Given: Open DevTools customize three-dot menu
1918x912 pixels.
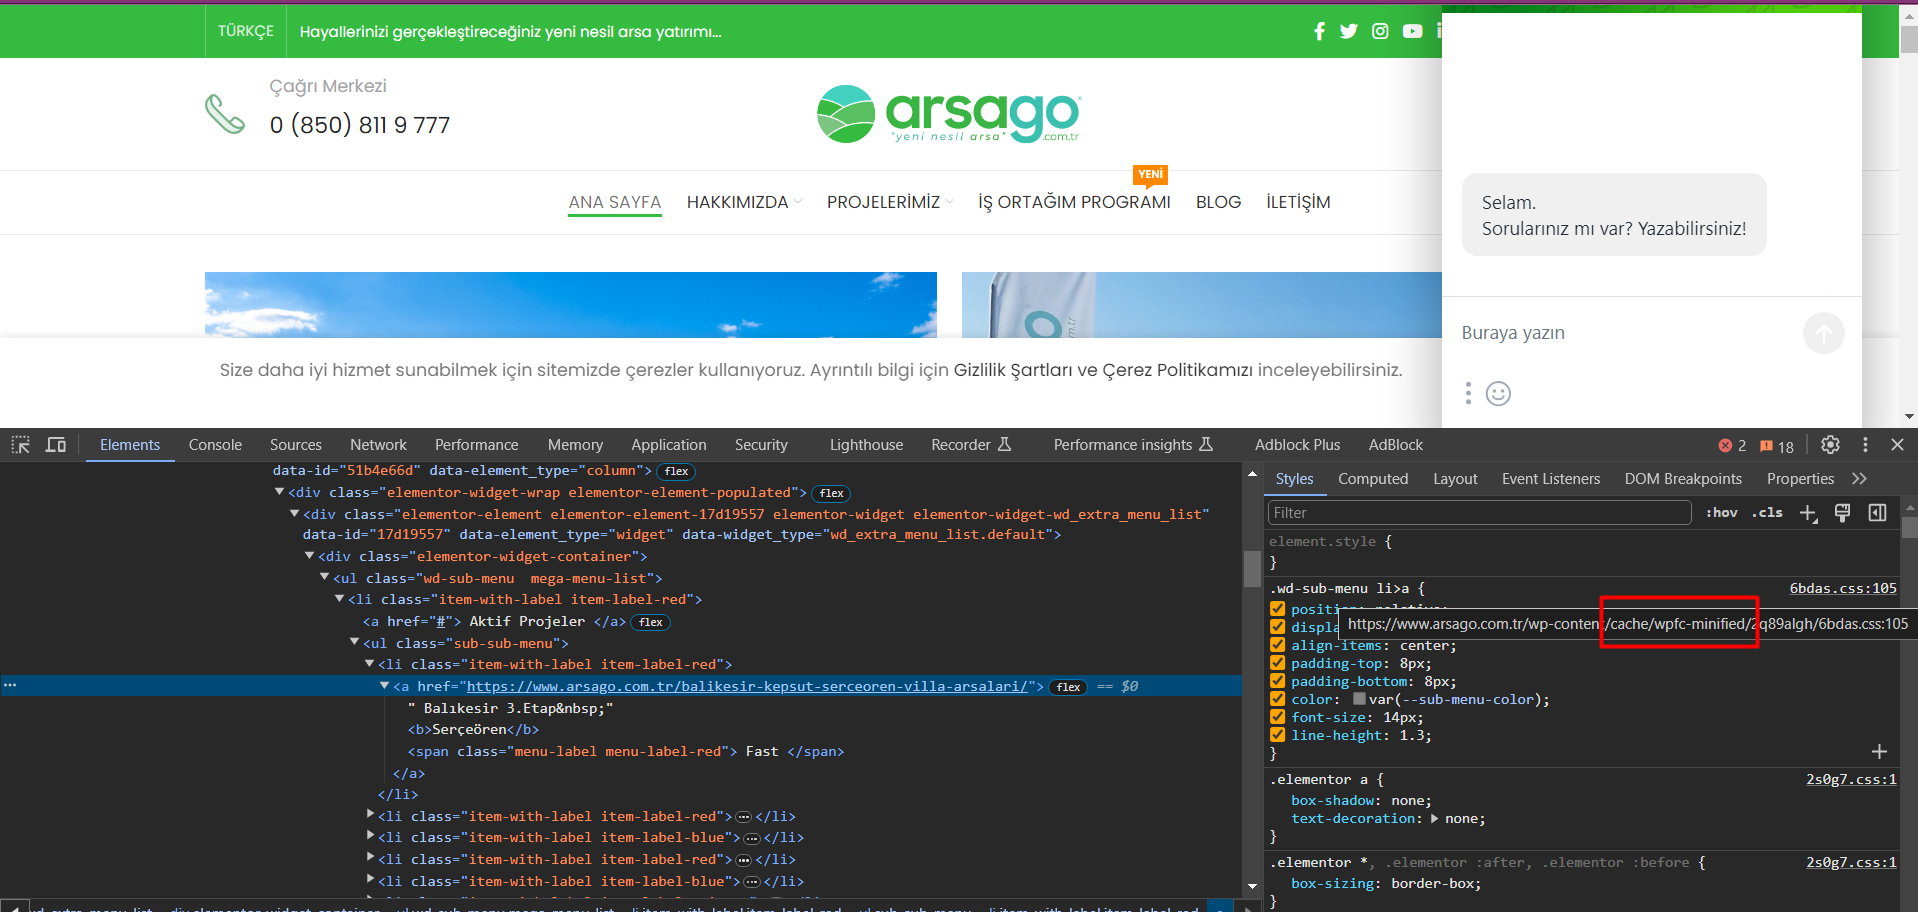Looking at the screenshot, I should click(1865, 445).
